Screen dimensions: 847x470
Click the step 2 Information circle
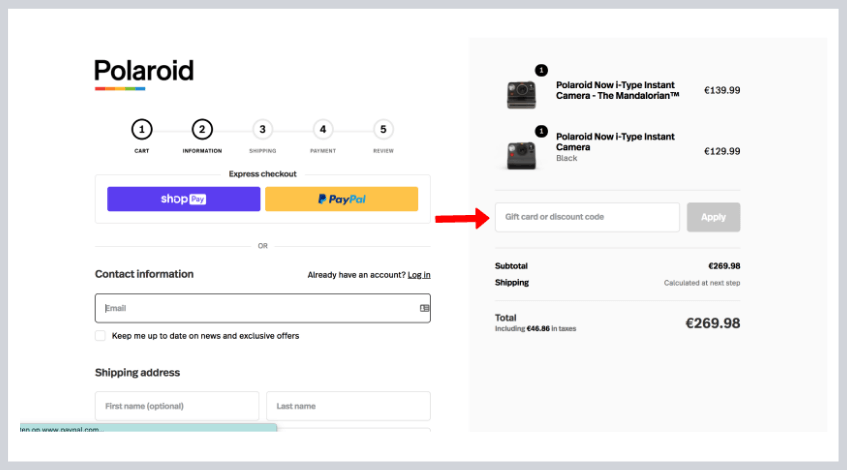(202, 129)
